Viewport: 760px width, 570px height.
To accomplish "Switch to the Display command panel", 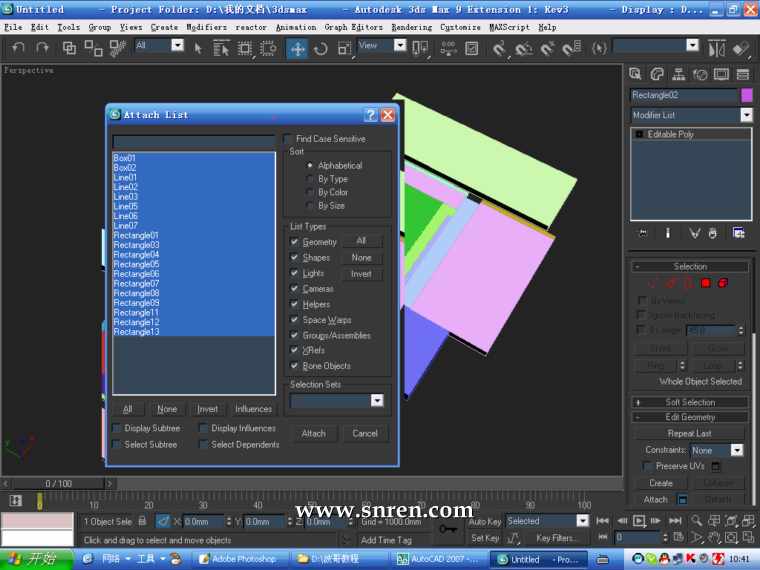I will pos(721,74).
